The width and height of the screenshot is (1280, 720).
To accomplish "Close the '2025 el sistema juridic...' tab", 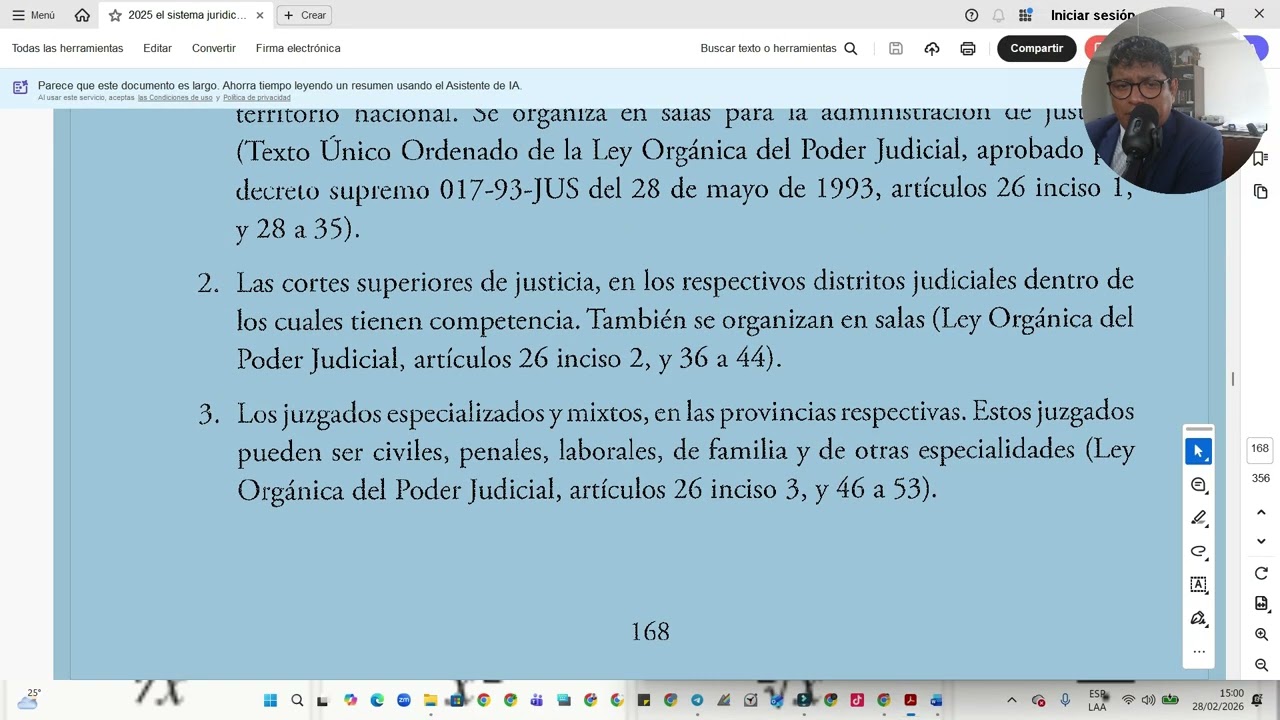I will point(260,15).
